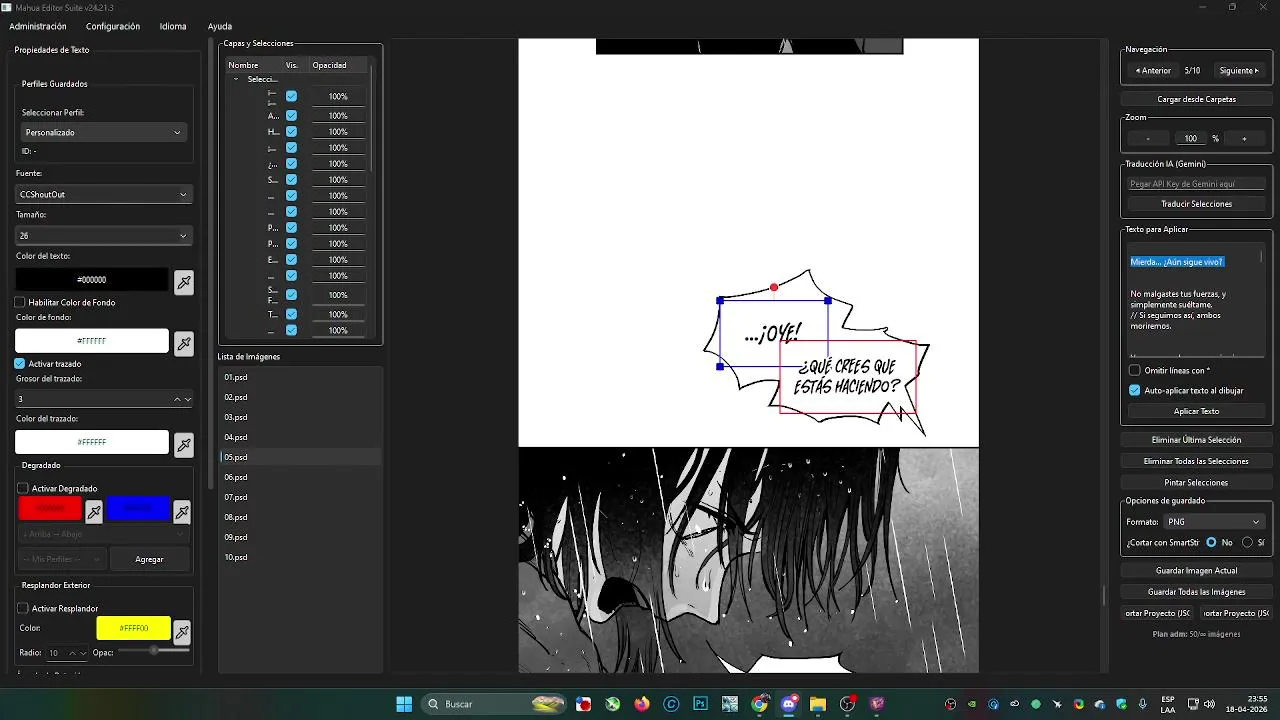1280x720 pixels.
Task: Pick text color with the eyedropper
Action: click(x=184, y=282)
